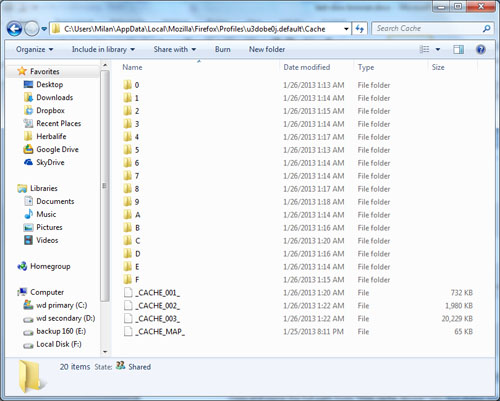Click the navigation pane scrollbar thumb
500x401 pixels.
pyautogui.click(x=105, y=186)
